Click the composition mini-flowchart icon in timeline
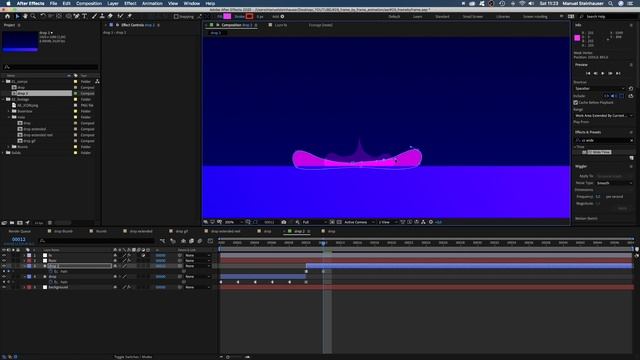Screen dimensions: 640x360 point(162,241)
